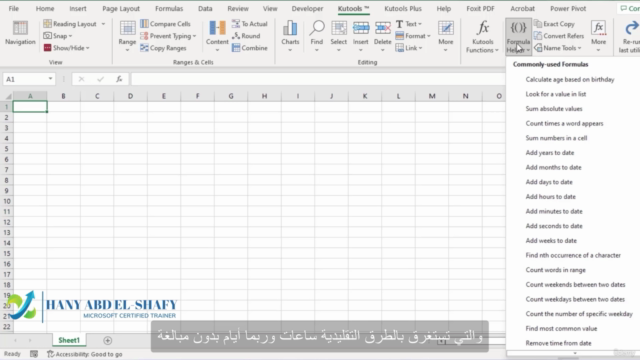
Task: Click the macro recording status icon
Action: 34,354
